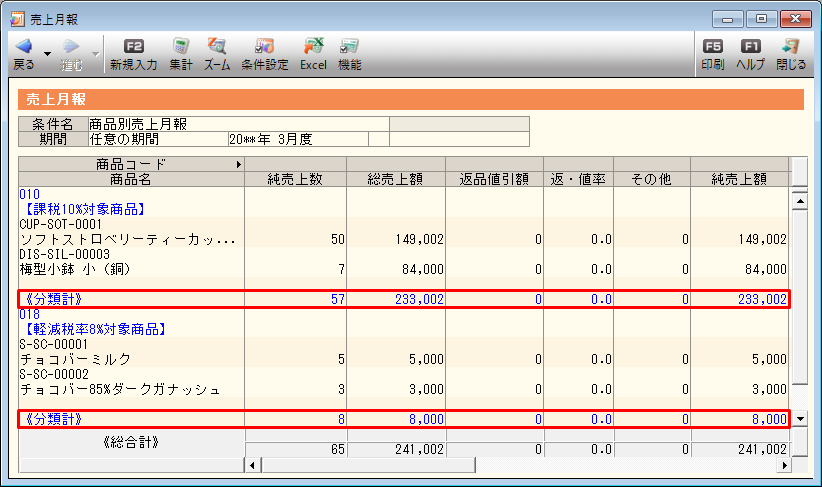Click the vertical scrollbar up arrow

[x=799, y=200]
